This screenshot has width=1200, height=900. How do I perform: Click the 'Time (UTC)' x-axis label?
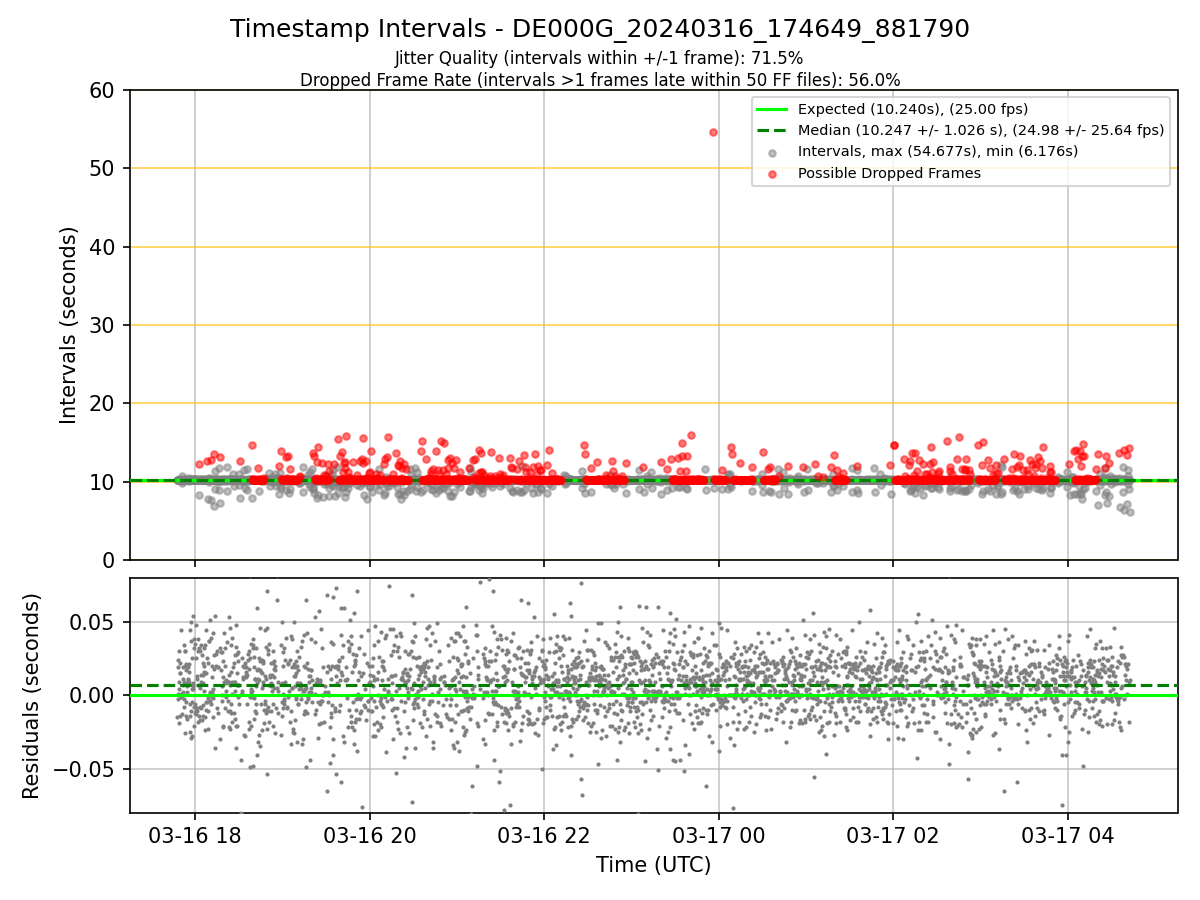[653, 865]
